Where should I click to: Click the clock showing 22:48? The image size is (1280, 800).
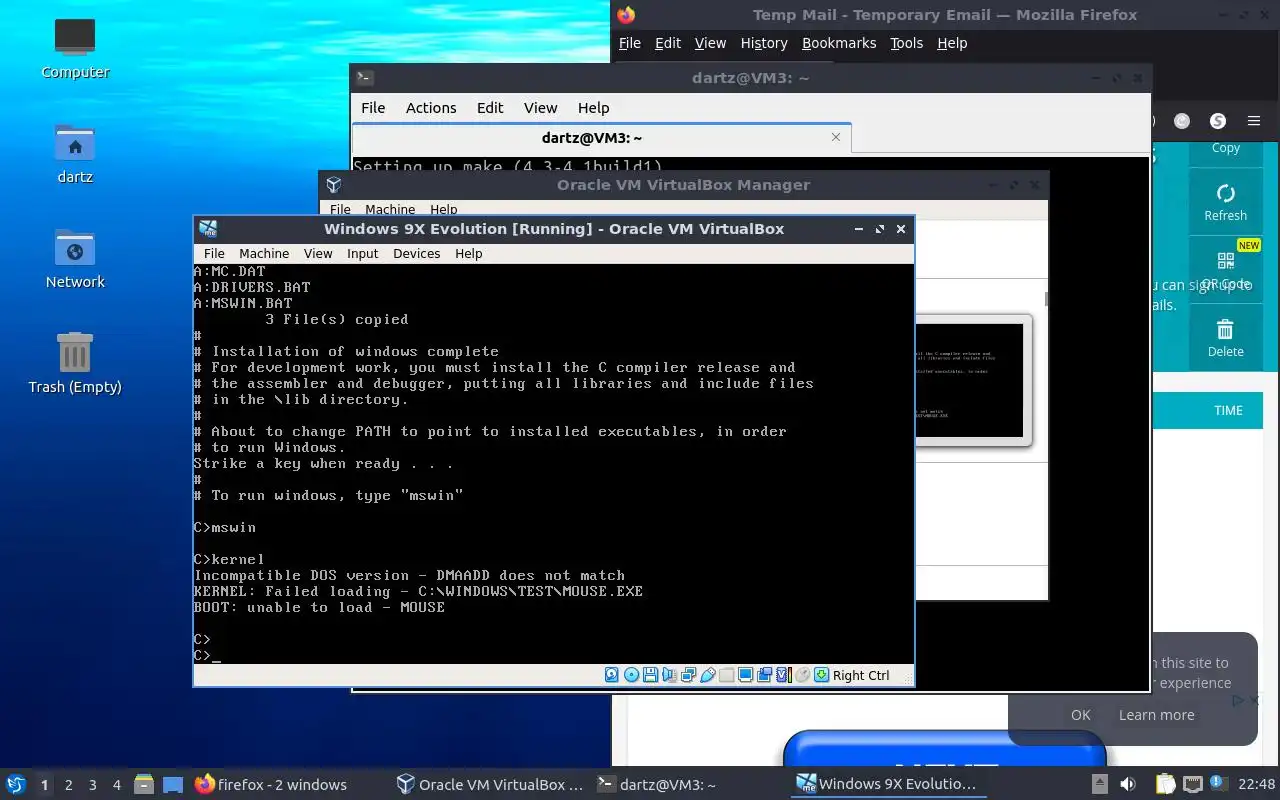(x=1257, y=784)
